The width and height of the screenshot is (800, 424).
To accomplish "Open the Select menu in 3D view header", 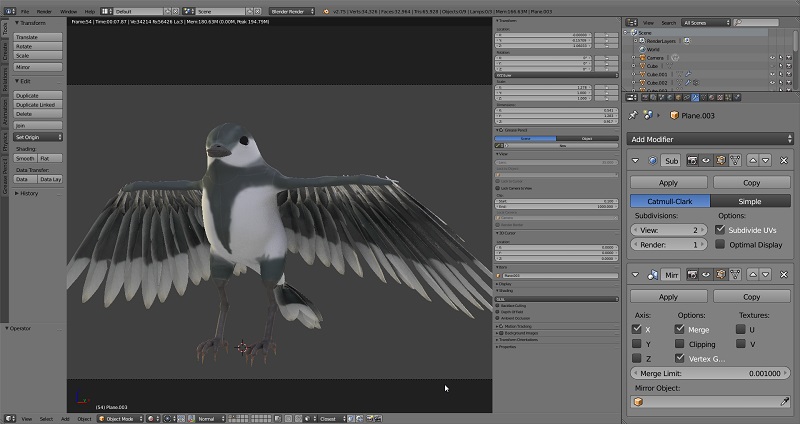I will pyautogui.click(x=46, y=419).
